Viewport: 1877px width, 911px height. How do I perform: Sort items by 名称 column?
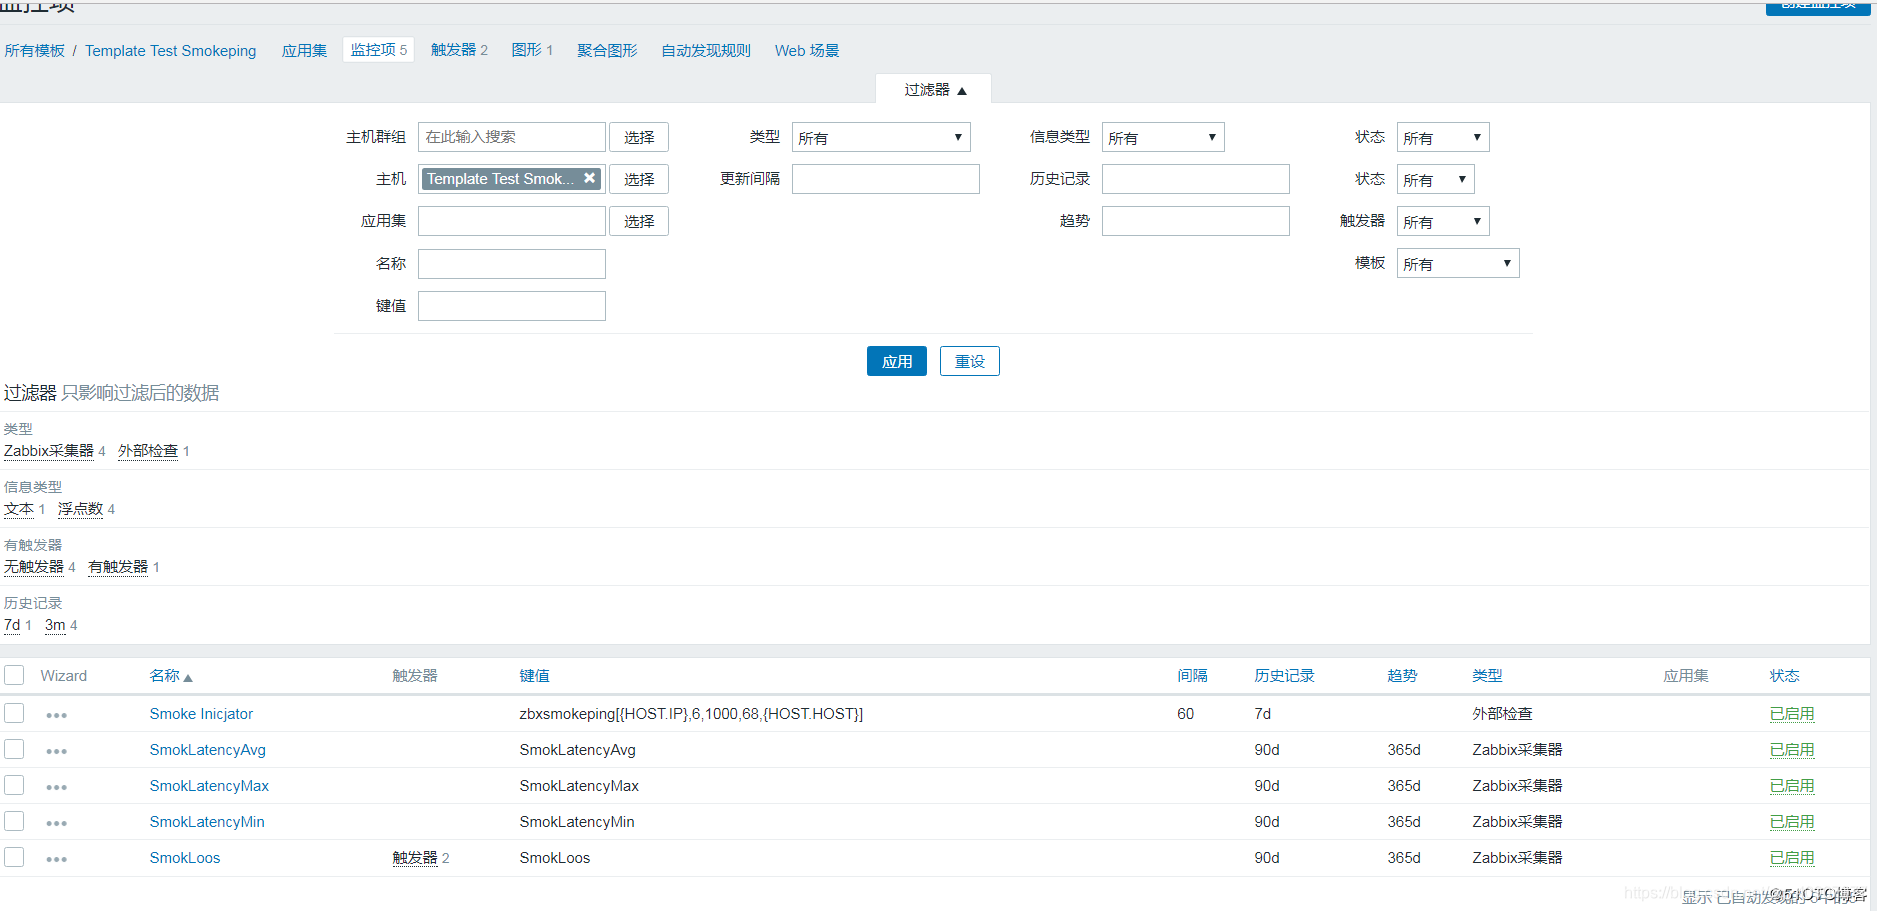click(170, 676)
